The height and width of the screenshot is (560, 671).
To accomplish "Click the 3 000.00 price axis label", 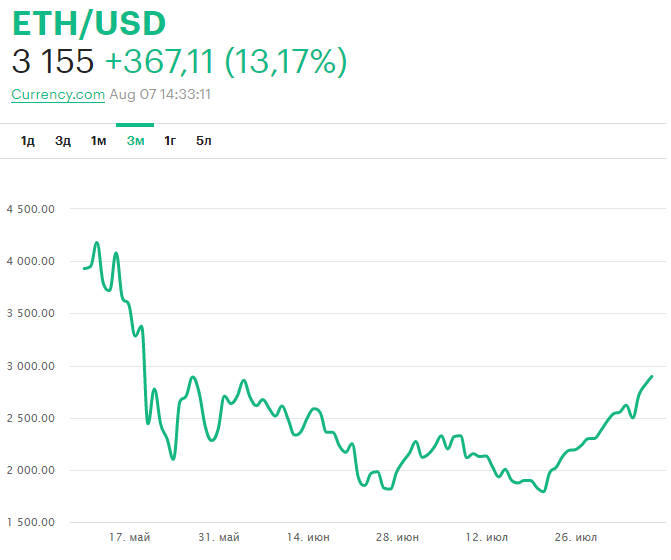I will pyautogui.click(x=30, y=366).
